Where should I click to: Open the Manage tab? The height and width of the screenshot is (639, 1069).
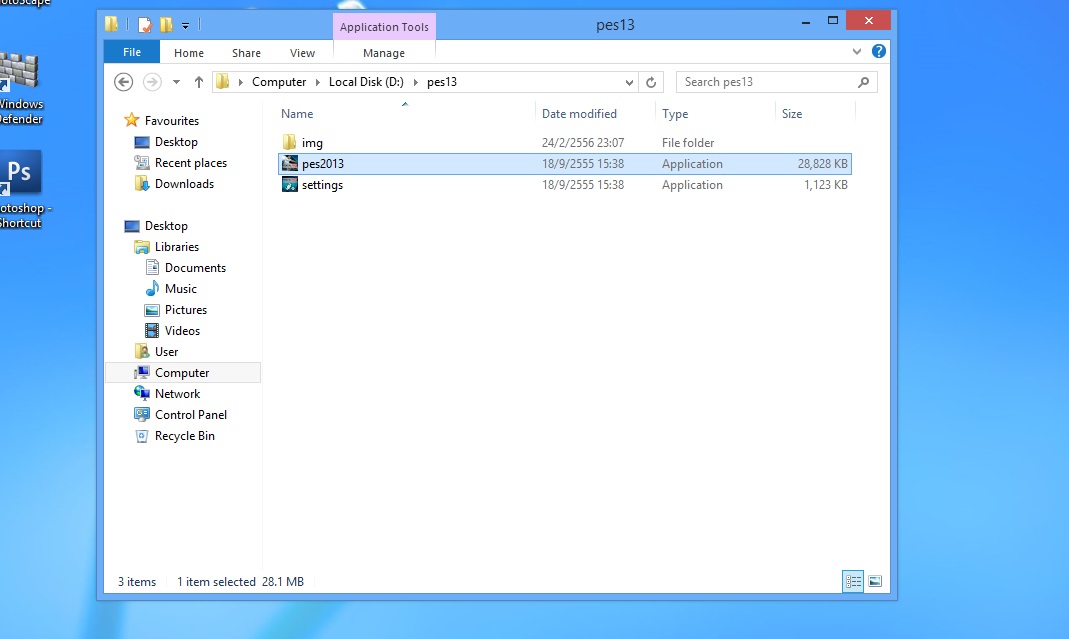tap(384, 53)
